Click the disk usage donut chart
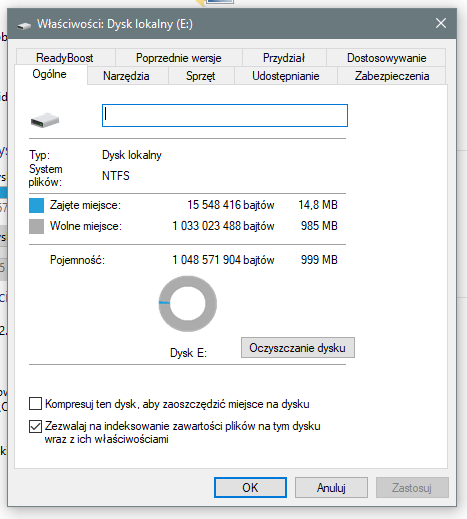467x519 pixels. (188, 304)
